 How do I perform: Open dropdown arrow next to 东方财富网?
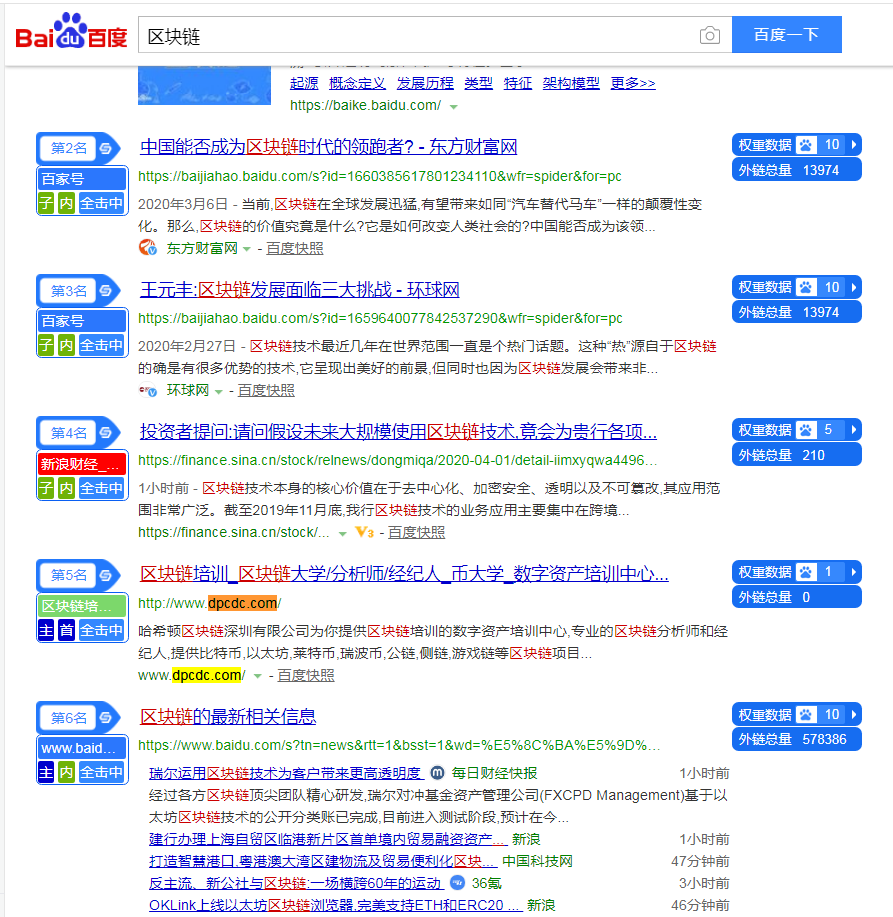247,249
